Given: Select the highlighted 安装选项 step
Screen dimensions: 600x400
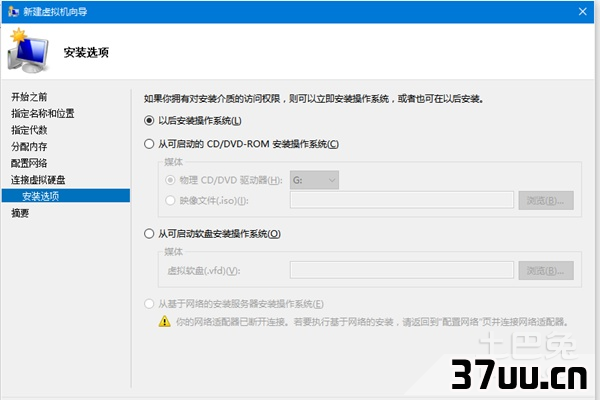Looking at the screenshot, I should pyautogui.click(x=66, y=196).
